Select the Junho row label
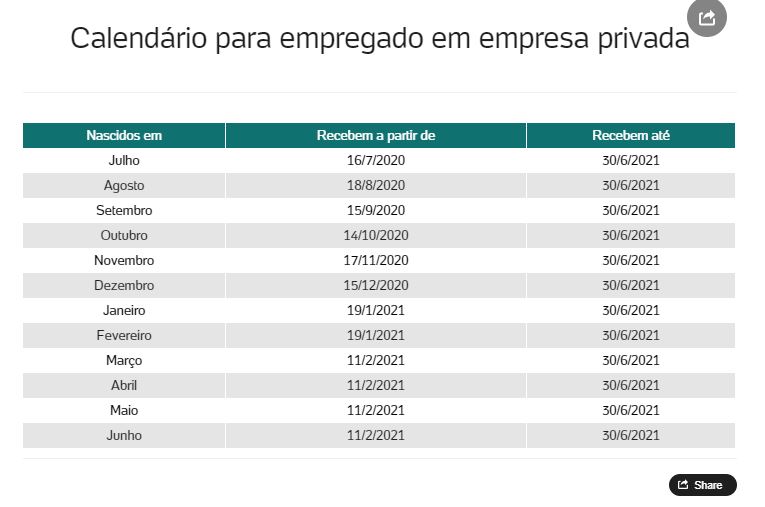The height and width of the screenshot is (507, 765). 124,435
